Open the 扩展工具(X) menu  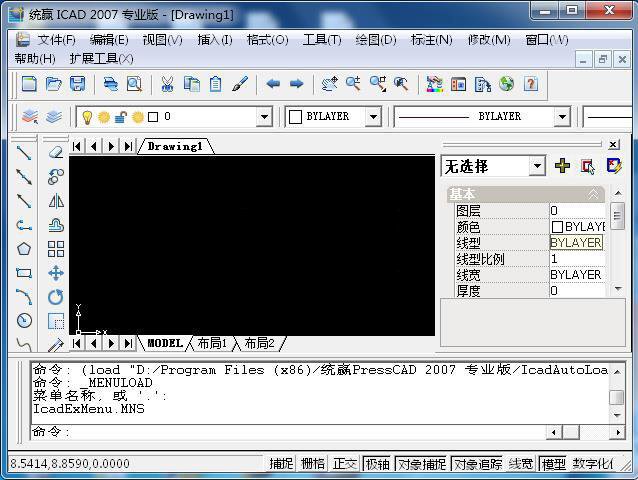coord(101,59)
